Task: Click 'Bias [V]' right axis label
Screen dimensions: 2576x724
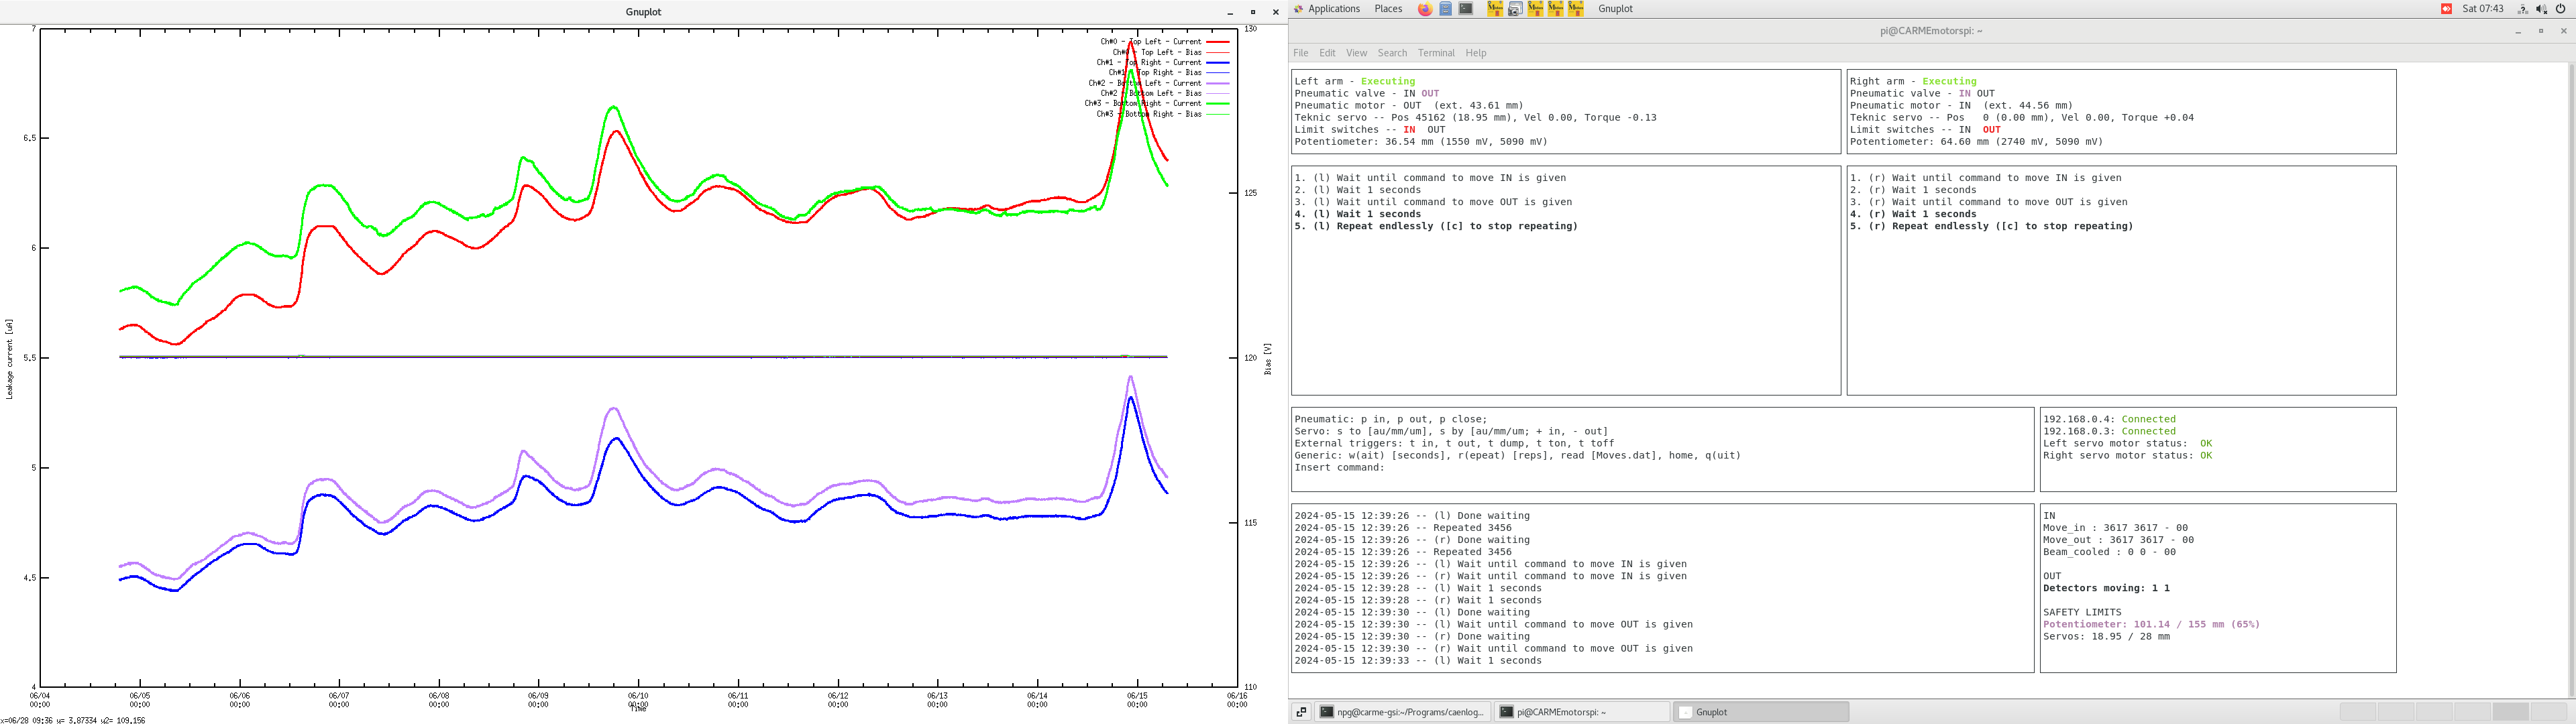Action: (1268, 359)
